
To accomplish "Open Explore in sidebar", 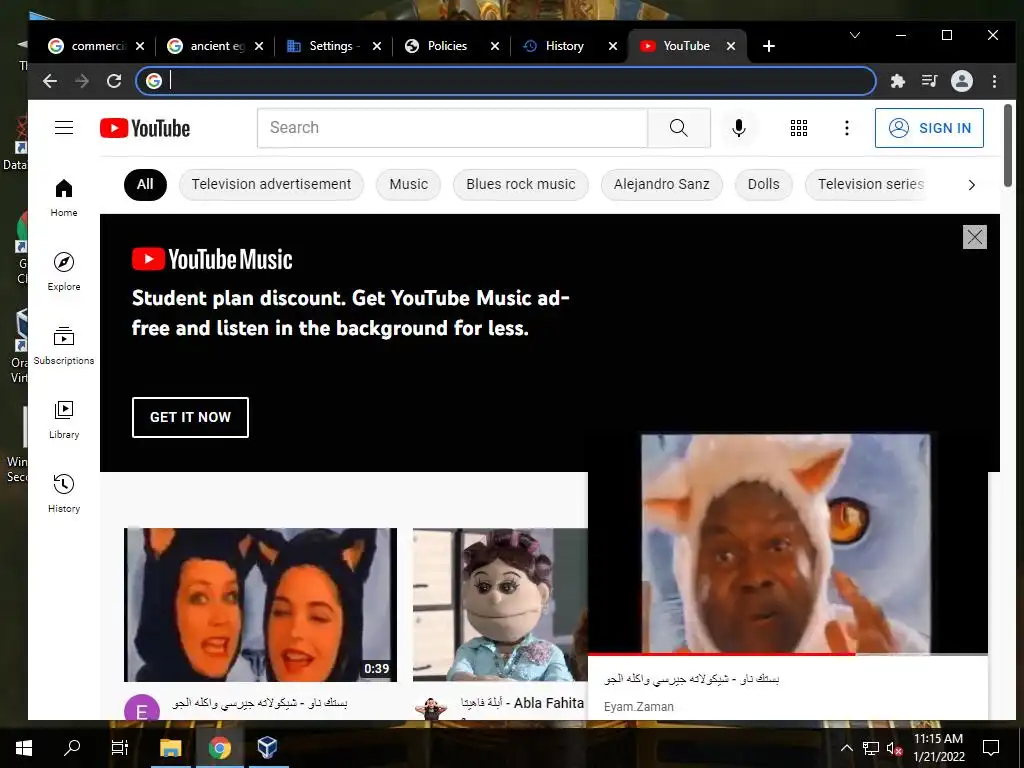I will click(64, 272).
